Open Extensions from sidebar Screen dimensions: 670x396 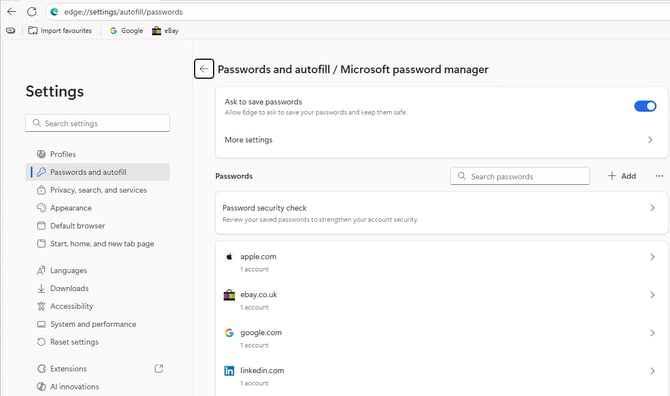[97, 369]
